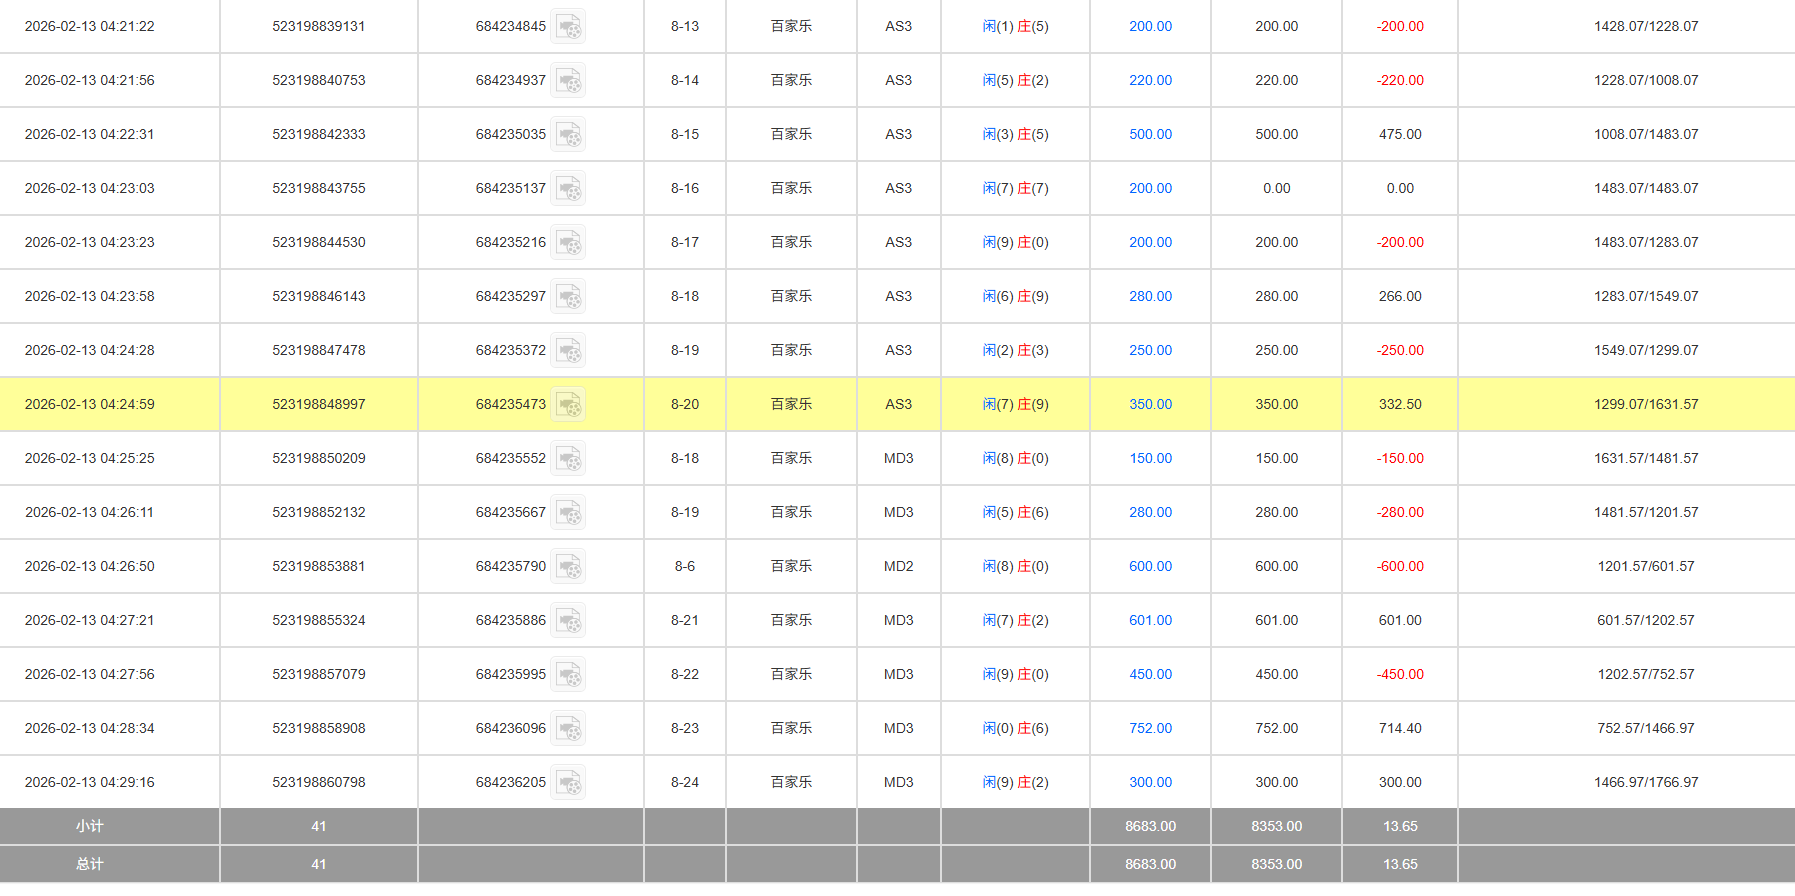Open the replay icon beside 684235552
This screenshot has height=896, width=1795.
click(568, 459)
